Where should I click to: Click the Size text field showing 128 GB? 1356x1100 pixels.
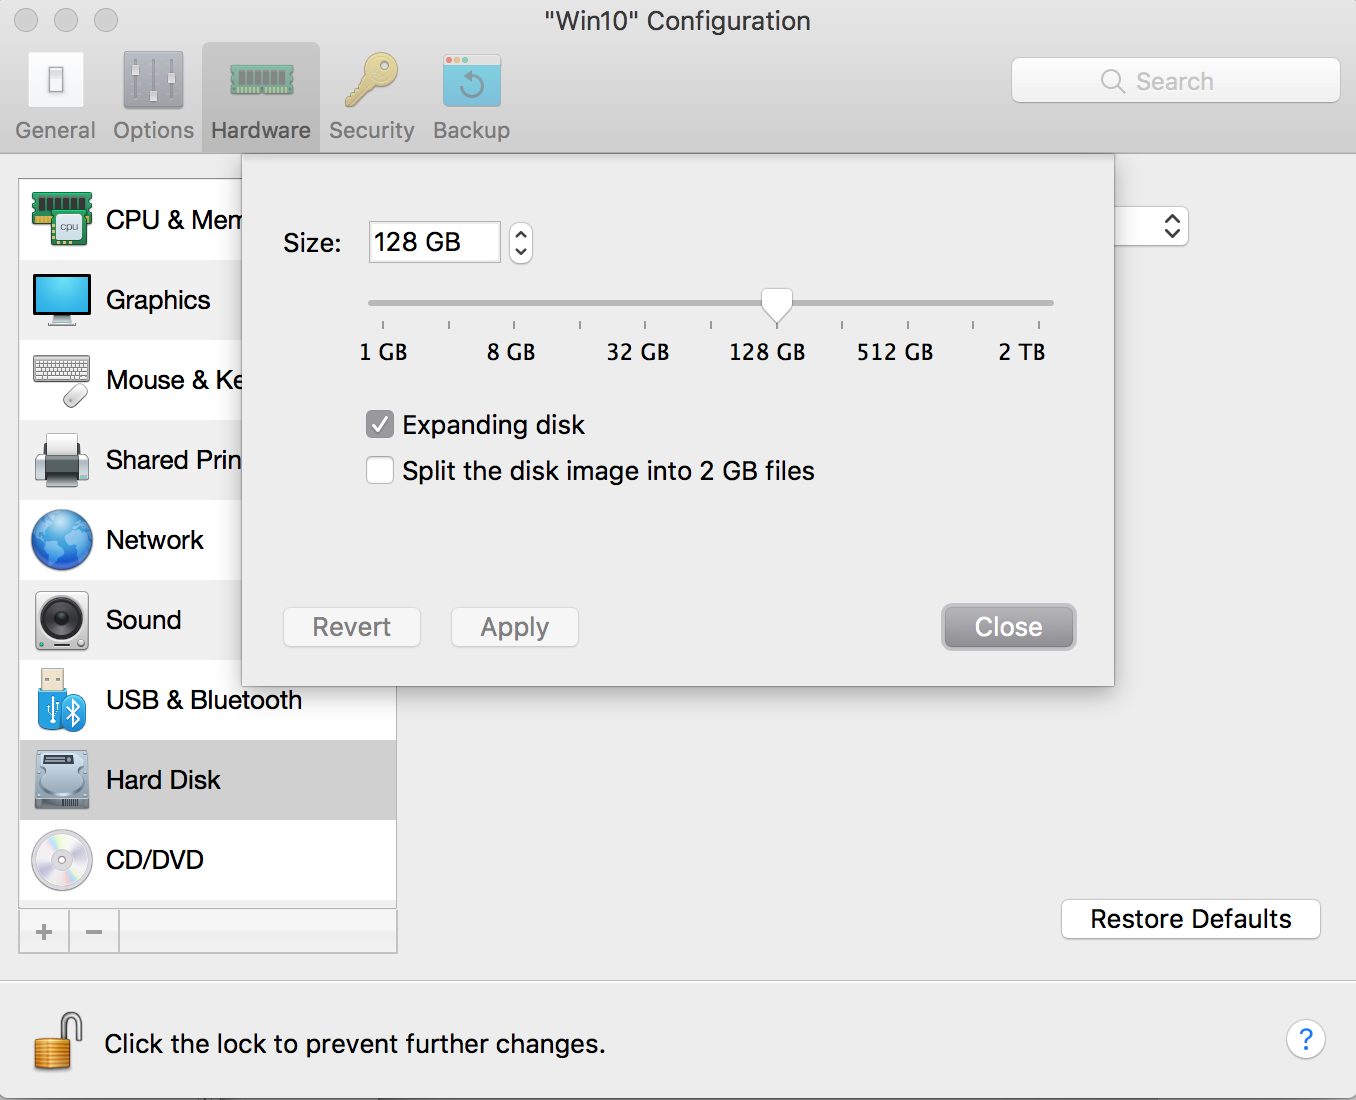pos(434,242)
